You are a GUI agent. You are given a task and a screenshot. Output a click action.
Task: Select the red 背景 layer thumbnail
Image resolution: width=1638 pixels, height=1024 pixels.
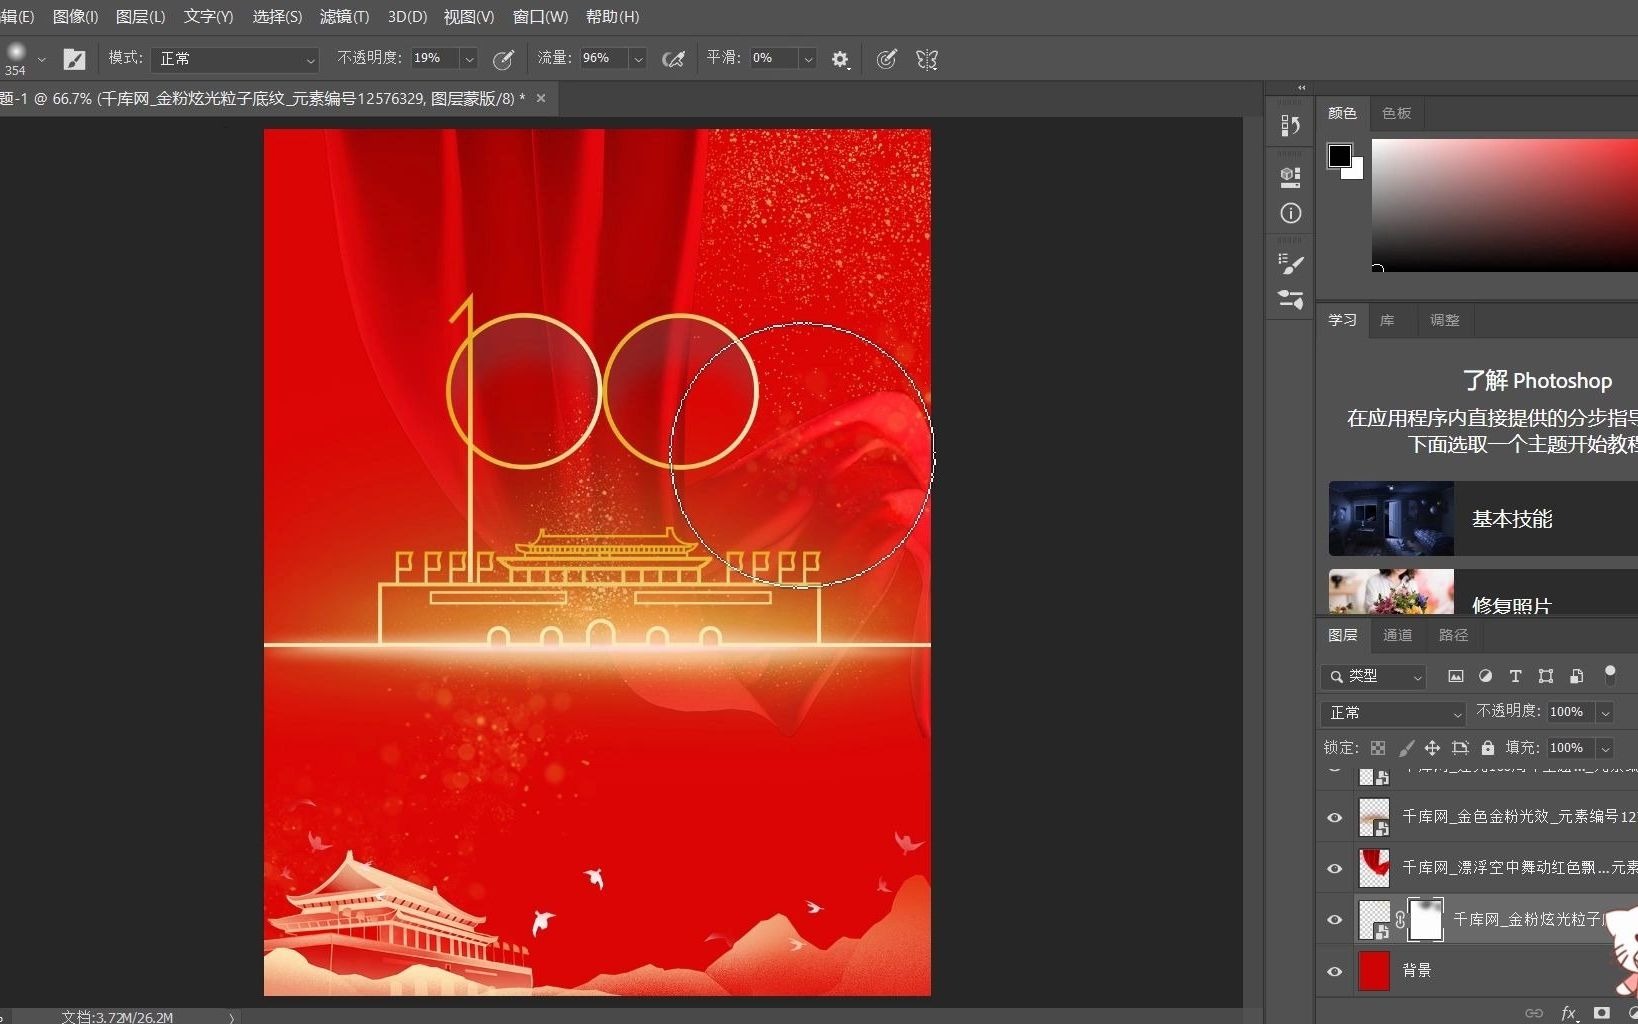[x=1374, y=971]
